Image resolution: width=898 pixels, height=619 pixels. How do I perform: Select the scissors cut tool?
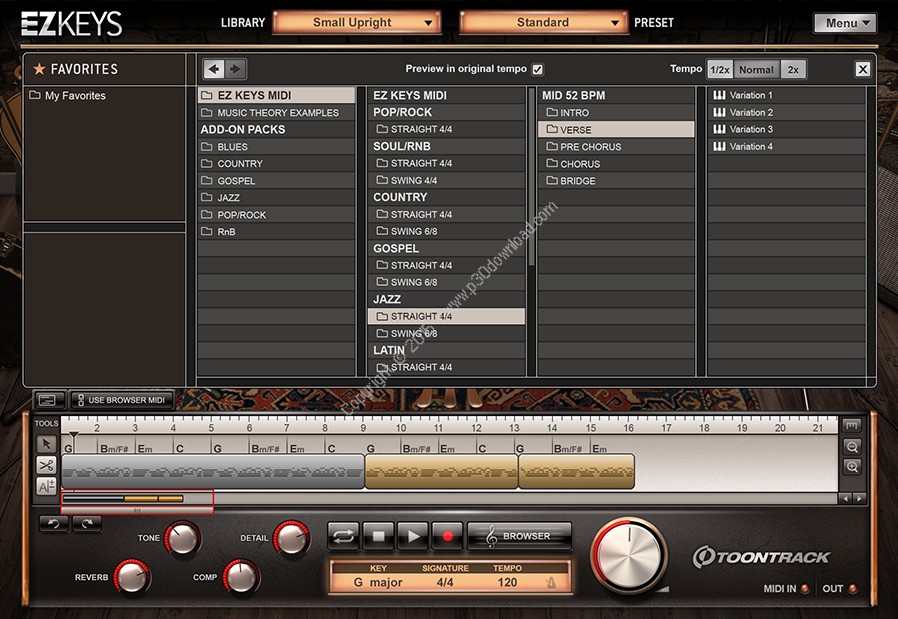click(46, 465)
